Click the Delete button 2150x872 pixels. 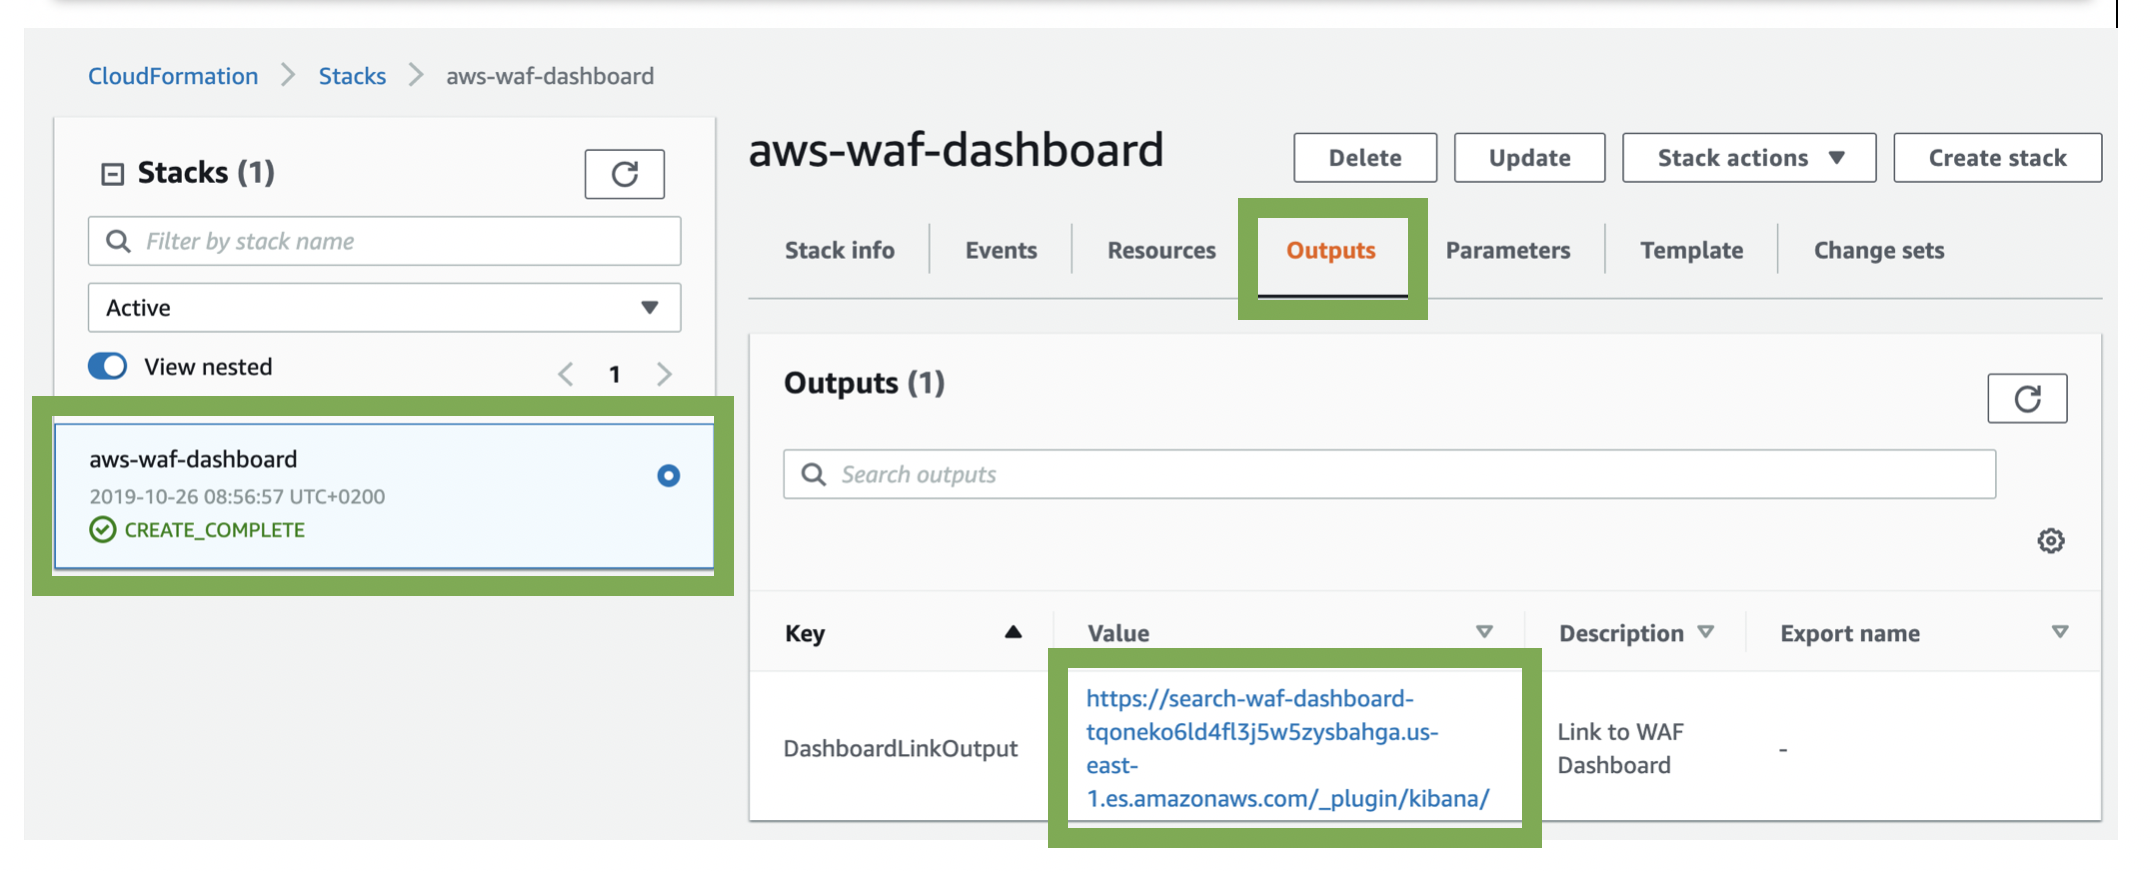1365,158
